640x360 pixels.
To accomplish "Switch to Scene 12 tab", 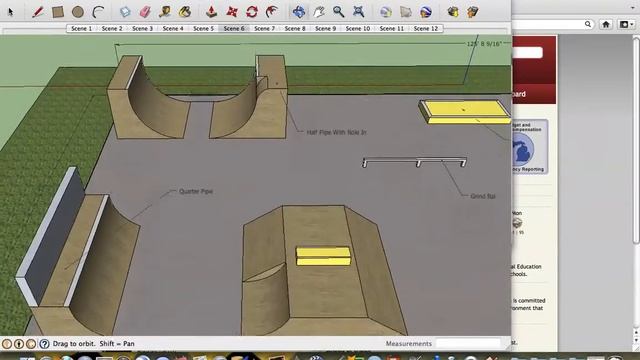I will click(426, 29).
